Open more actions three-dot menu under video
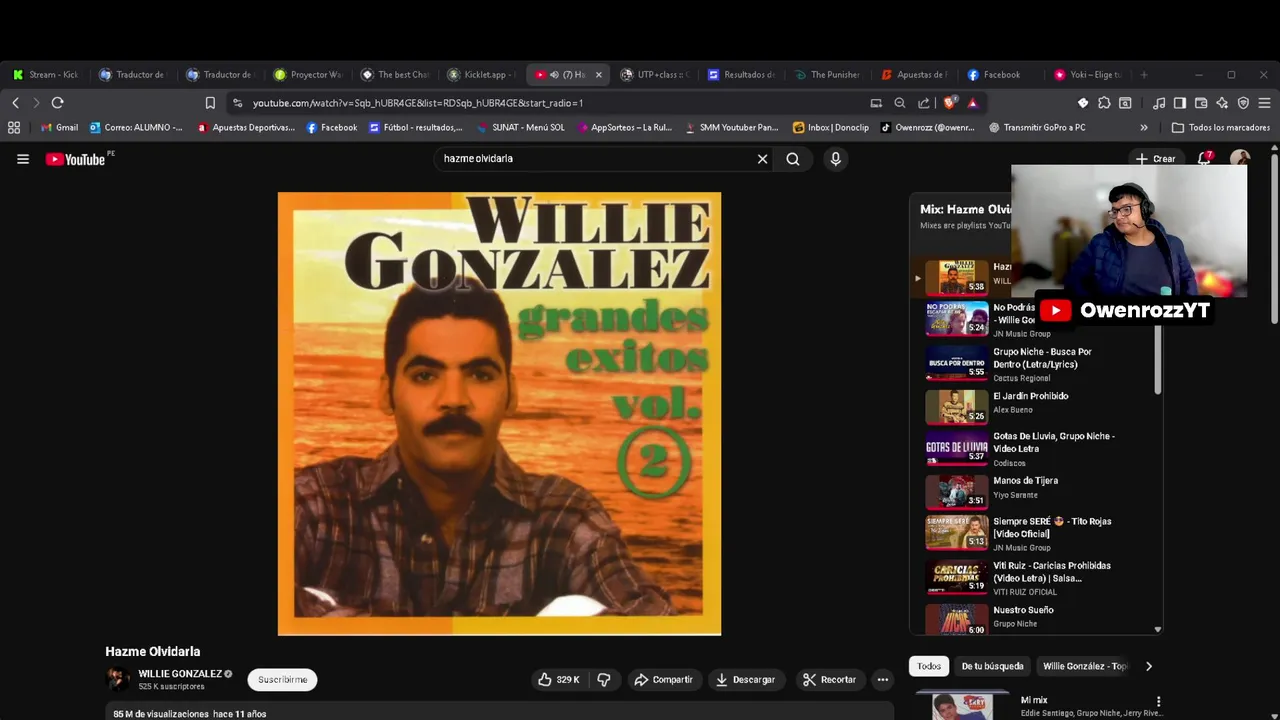The image size is (1280, 720). (882, 680)
